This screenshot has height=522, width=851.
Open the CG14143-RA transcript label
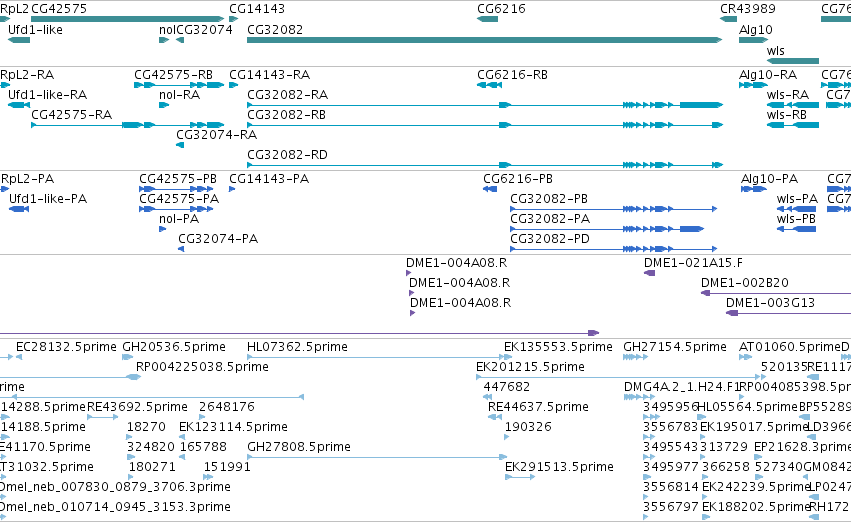pos(270,75)
